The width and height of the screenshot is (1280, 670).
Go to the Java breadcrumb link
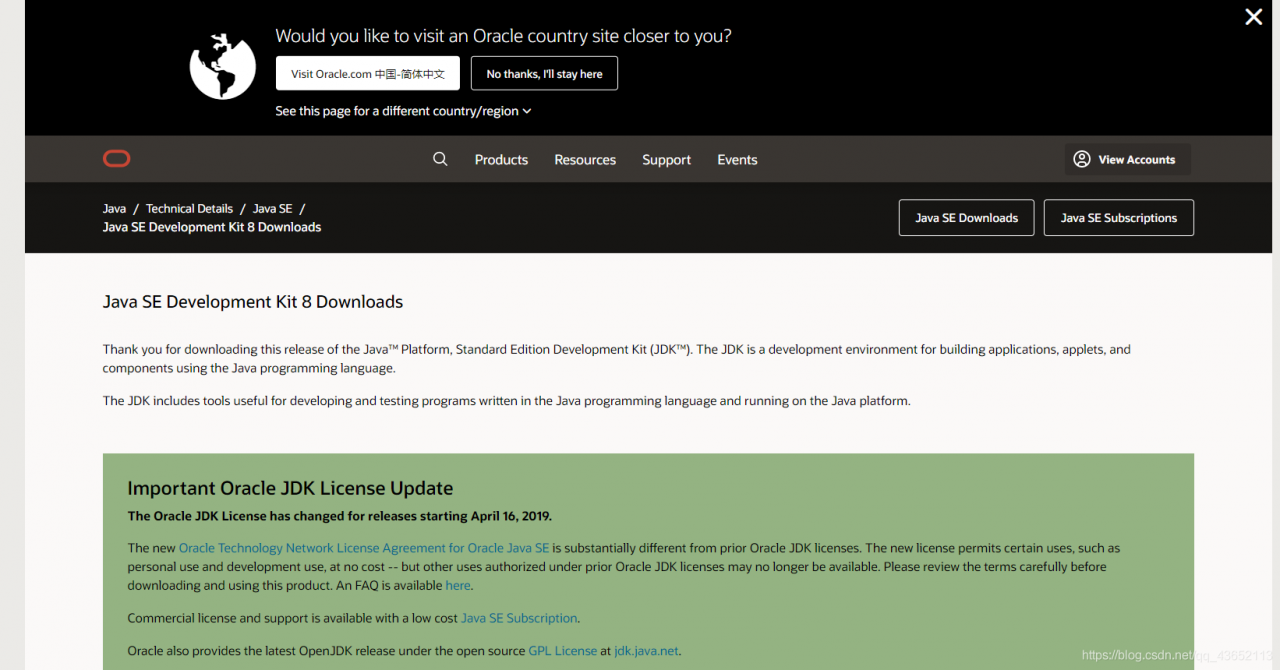(x=114, y=209)
